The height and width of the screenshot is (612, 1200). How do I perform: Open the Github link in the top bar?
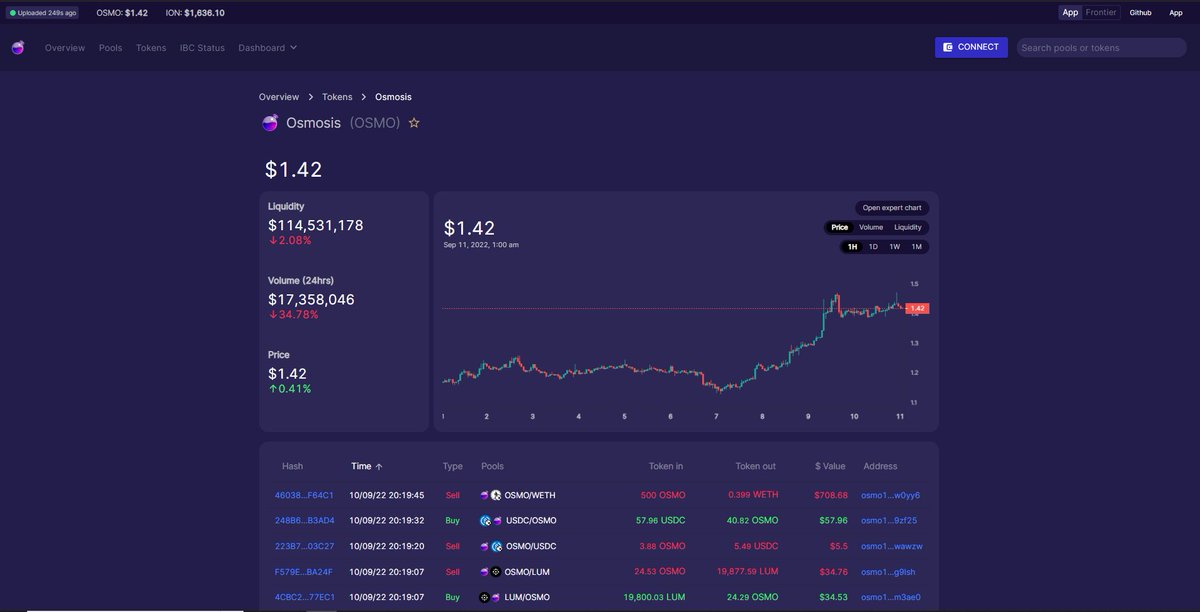click(x=1140, y=13)
